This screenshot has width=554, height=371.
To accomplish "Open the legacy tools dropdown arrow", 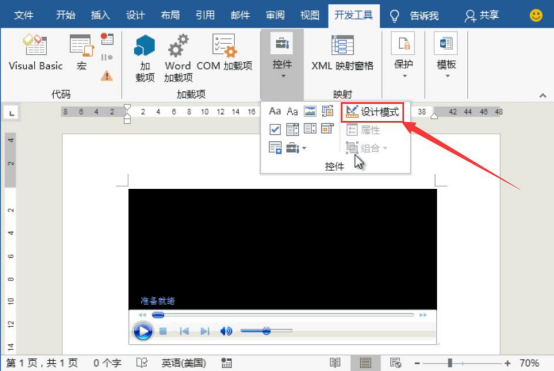I will [x=304, y=148].
